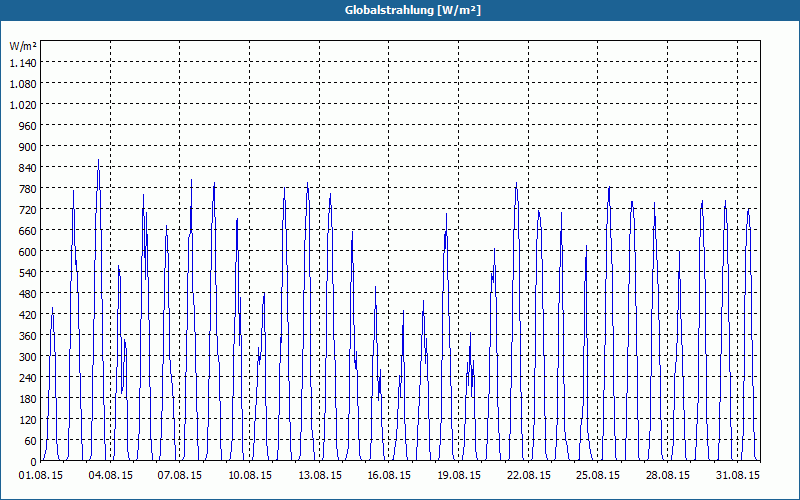Click the 780 y-axis value

point(28,189)
